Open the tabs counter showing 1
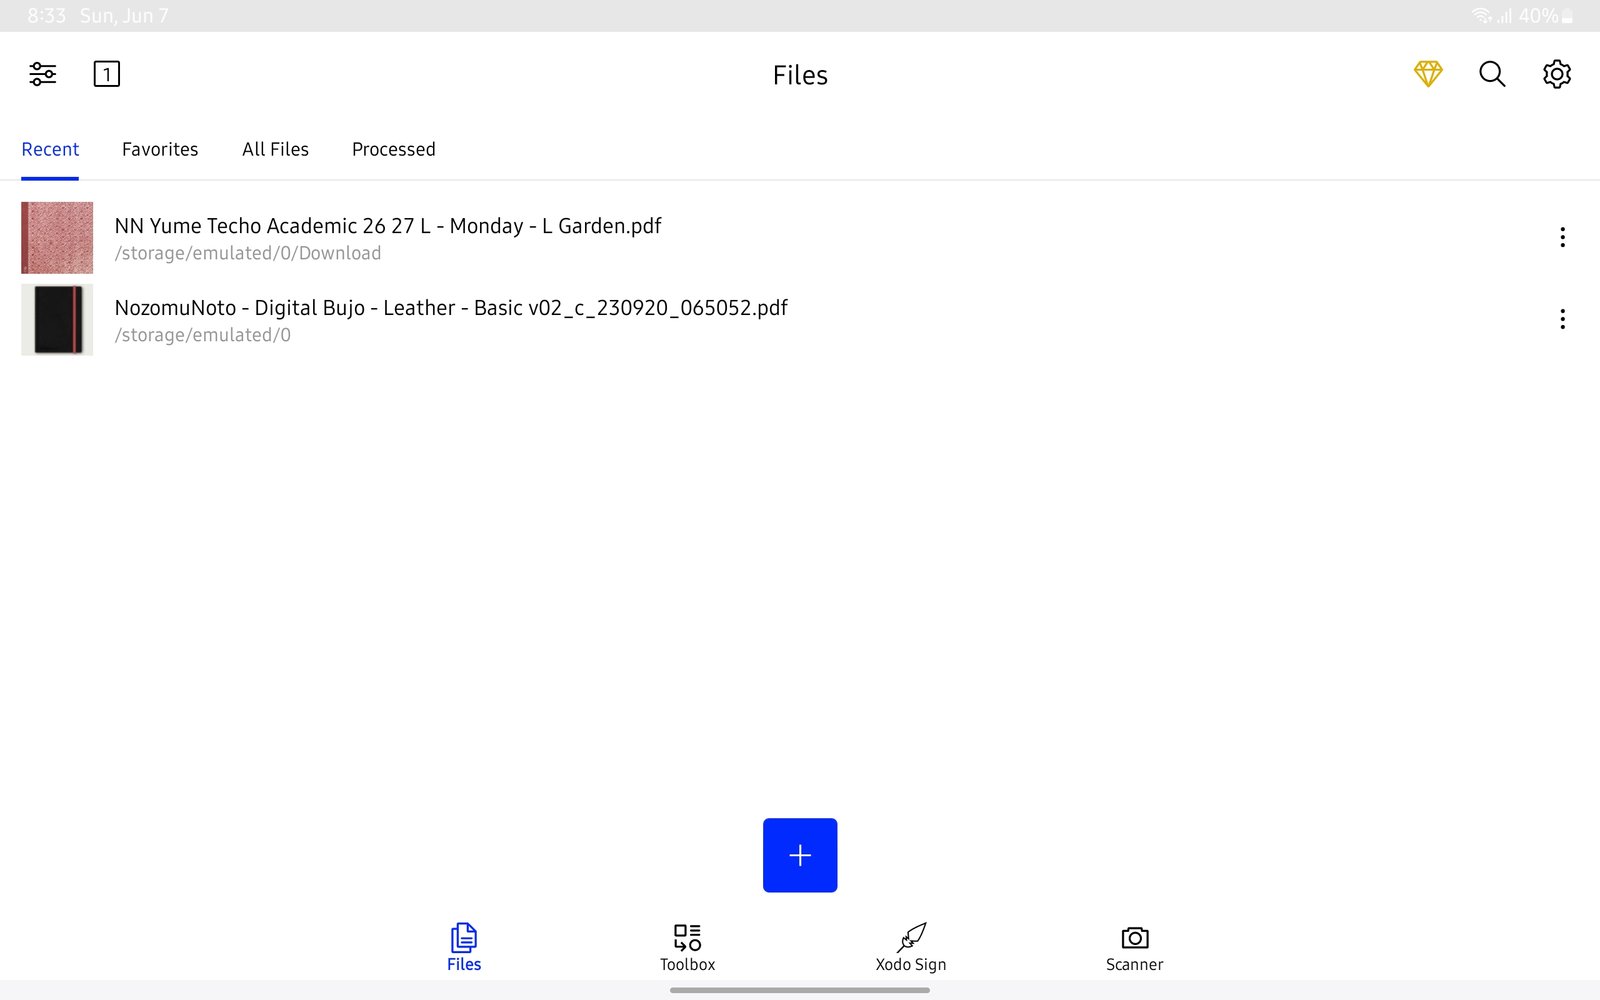Viewport: 1600px width, 1000px height. tap(107, 74)
